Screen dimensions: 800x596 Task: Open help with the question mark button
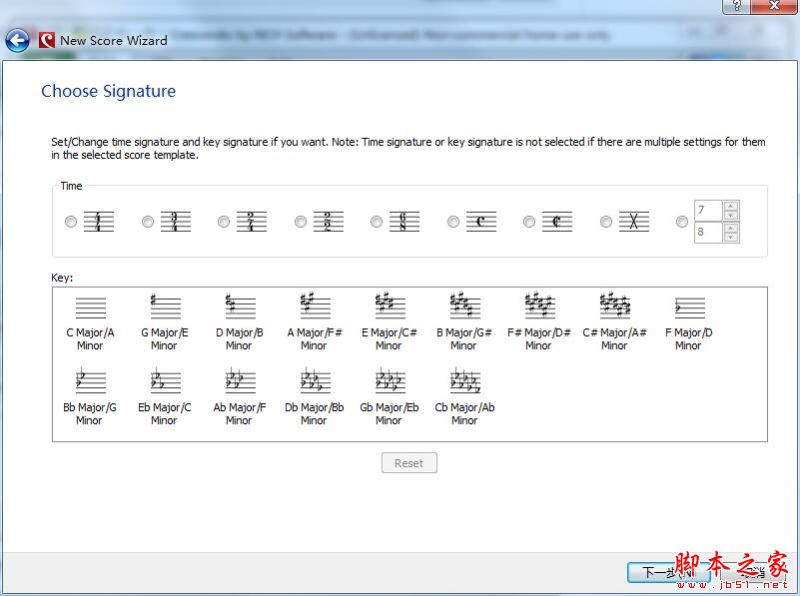[736, 6]
